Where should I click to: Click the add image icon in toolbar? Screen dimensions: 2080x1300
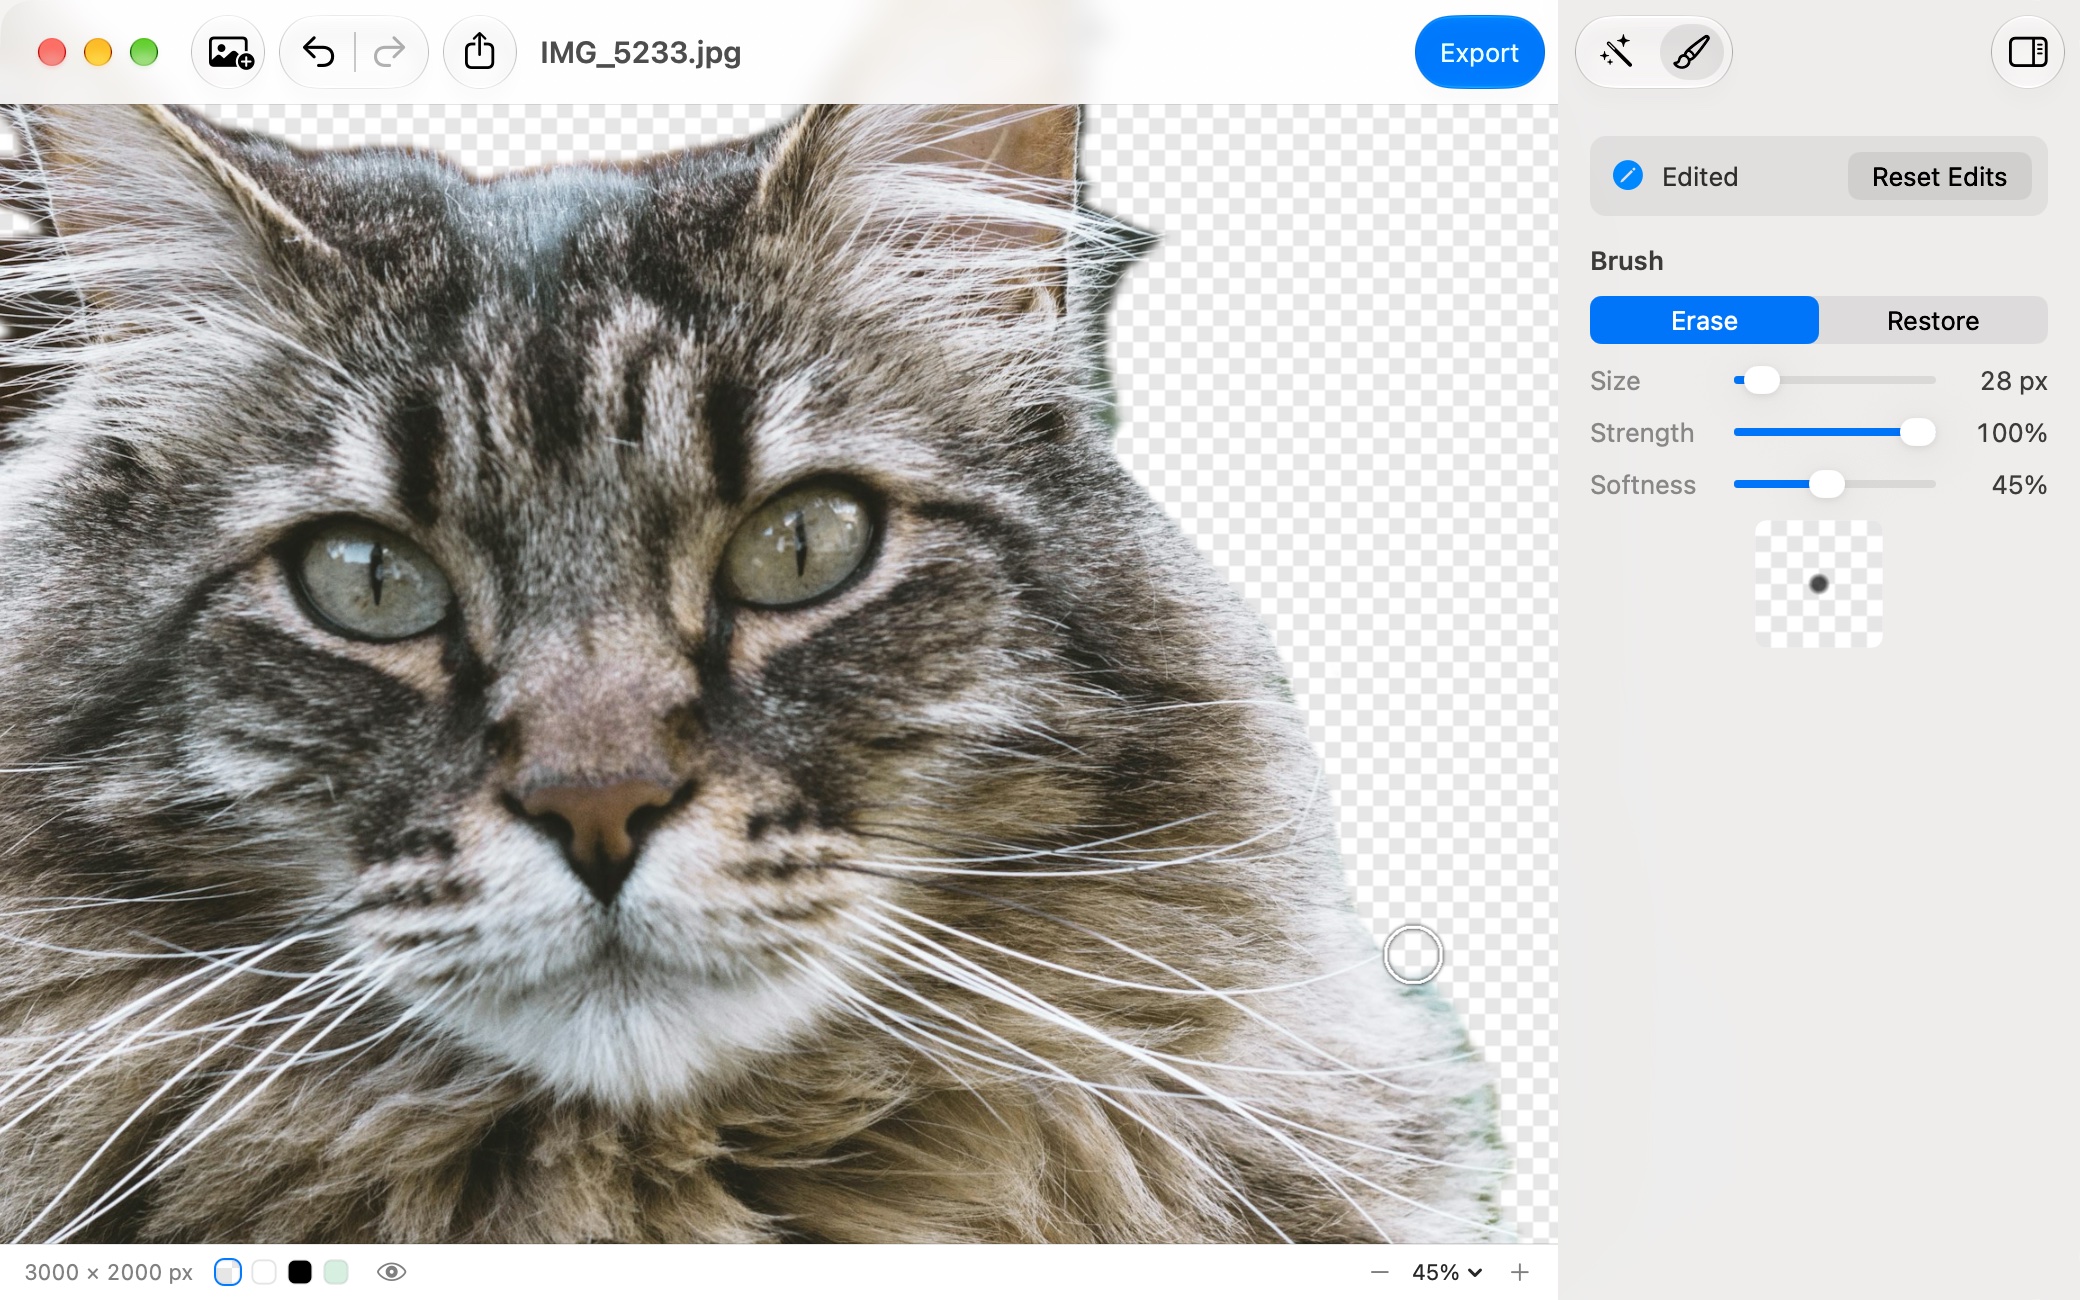tap(230, 52)
